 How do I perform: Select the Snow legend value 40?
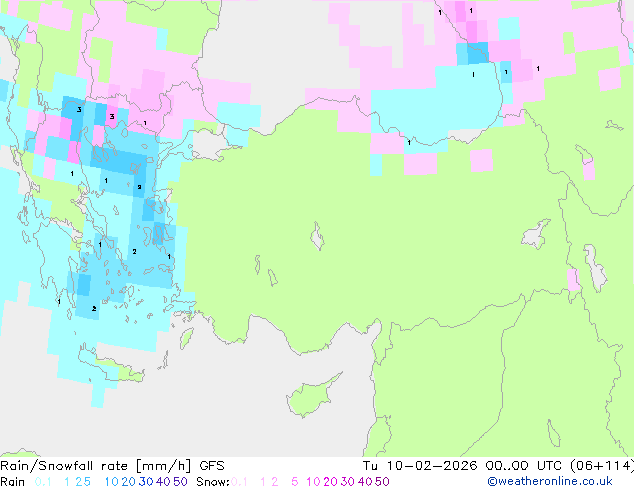pyautogui.click(x=365, y=482)
